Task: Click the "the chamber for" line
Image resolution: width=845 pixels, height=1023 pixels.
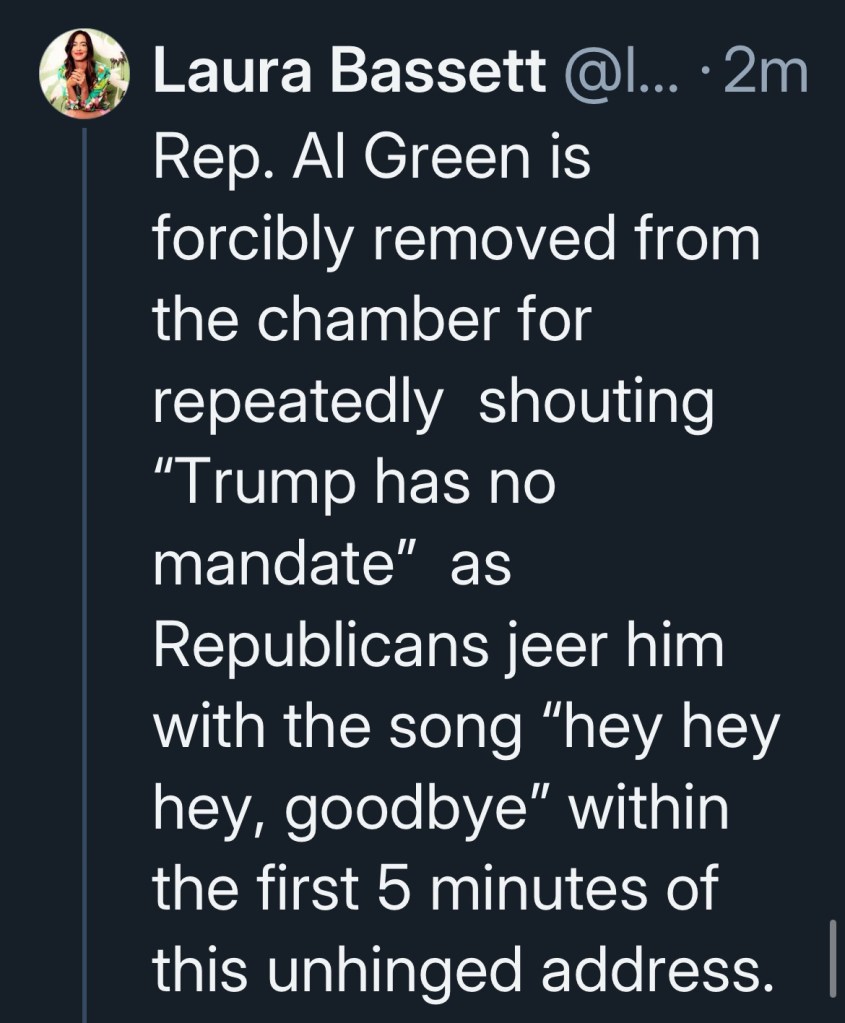Action: click(372, 322)
